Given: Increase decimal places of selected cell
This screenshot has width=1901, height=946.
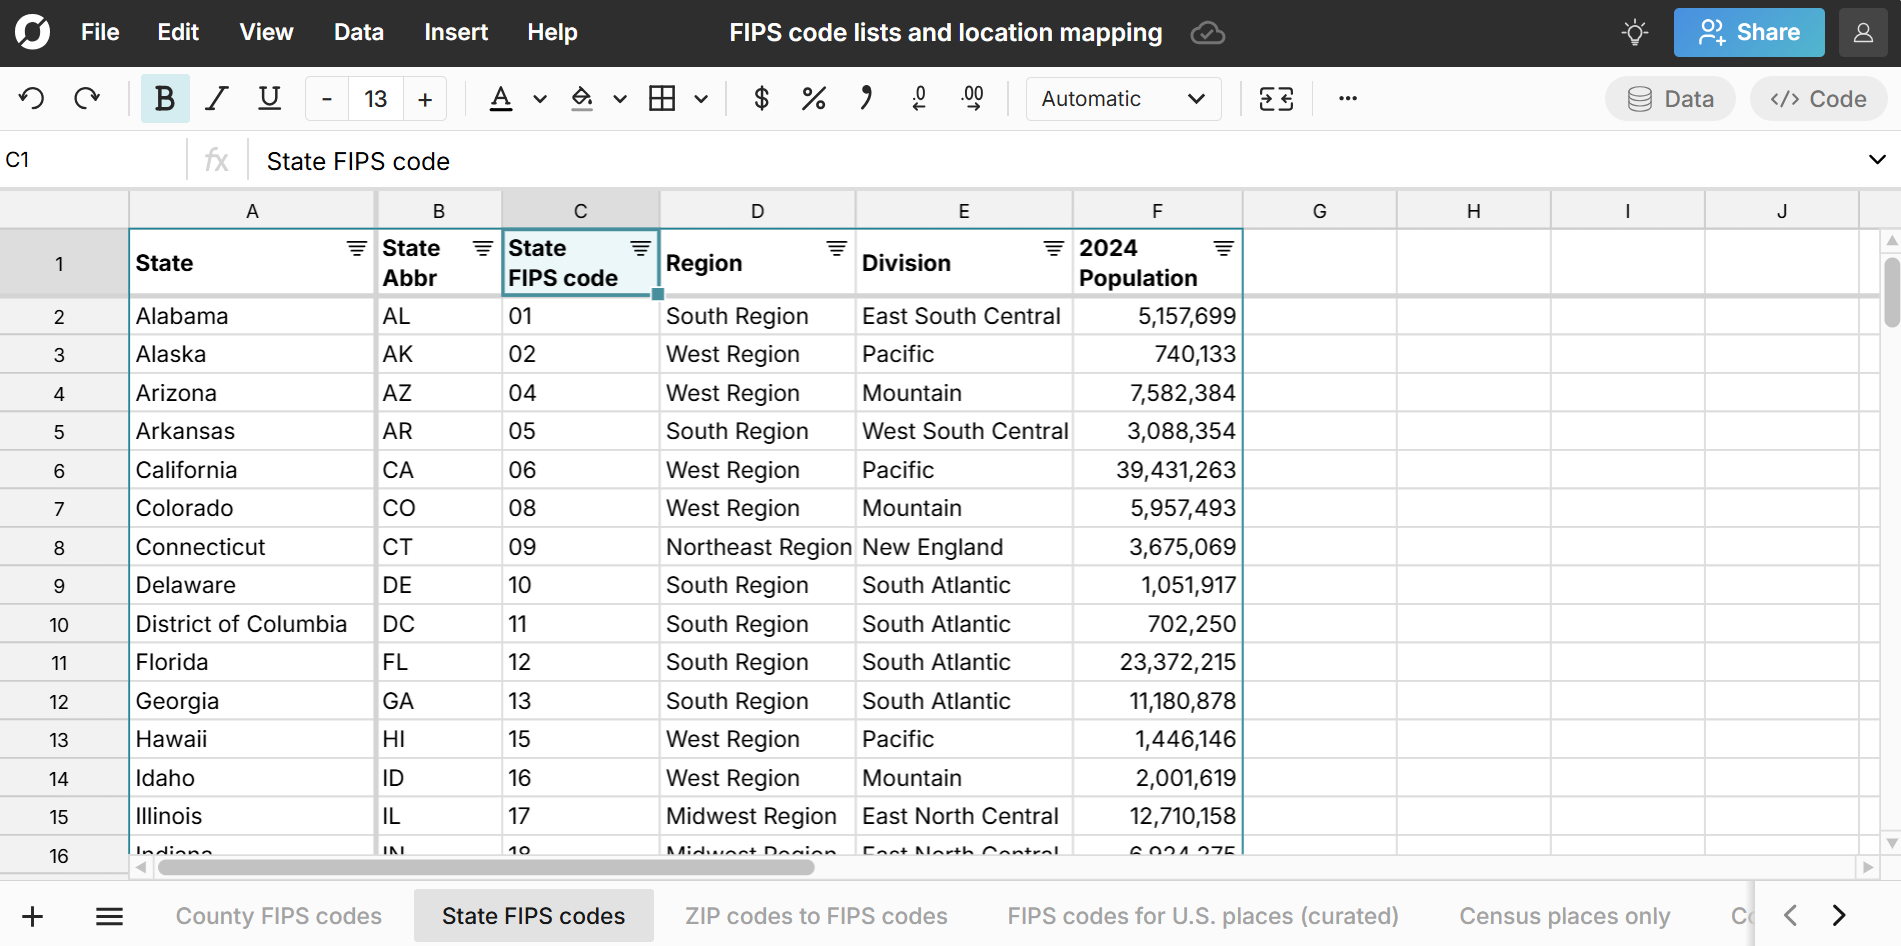Looking at the screenshot, I should tap(971, 98).
